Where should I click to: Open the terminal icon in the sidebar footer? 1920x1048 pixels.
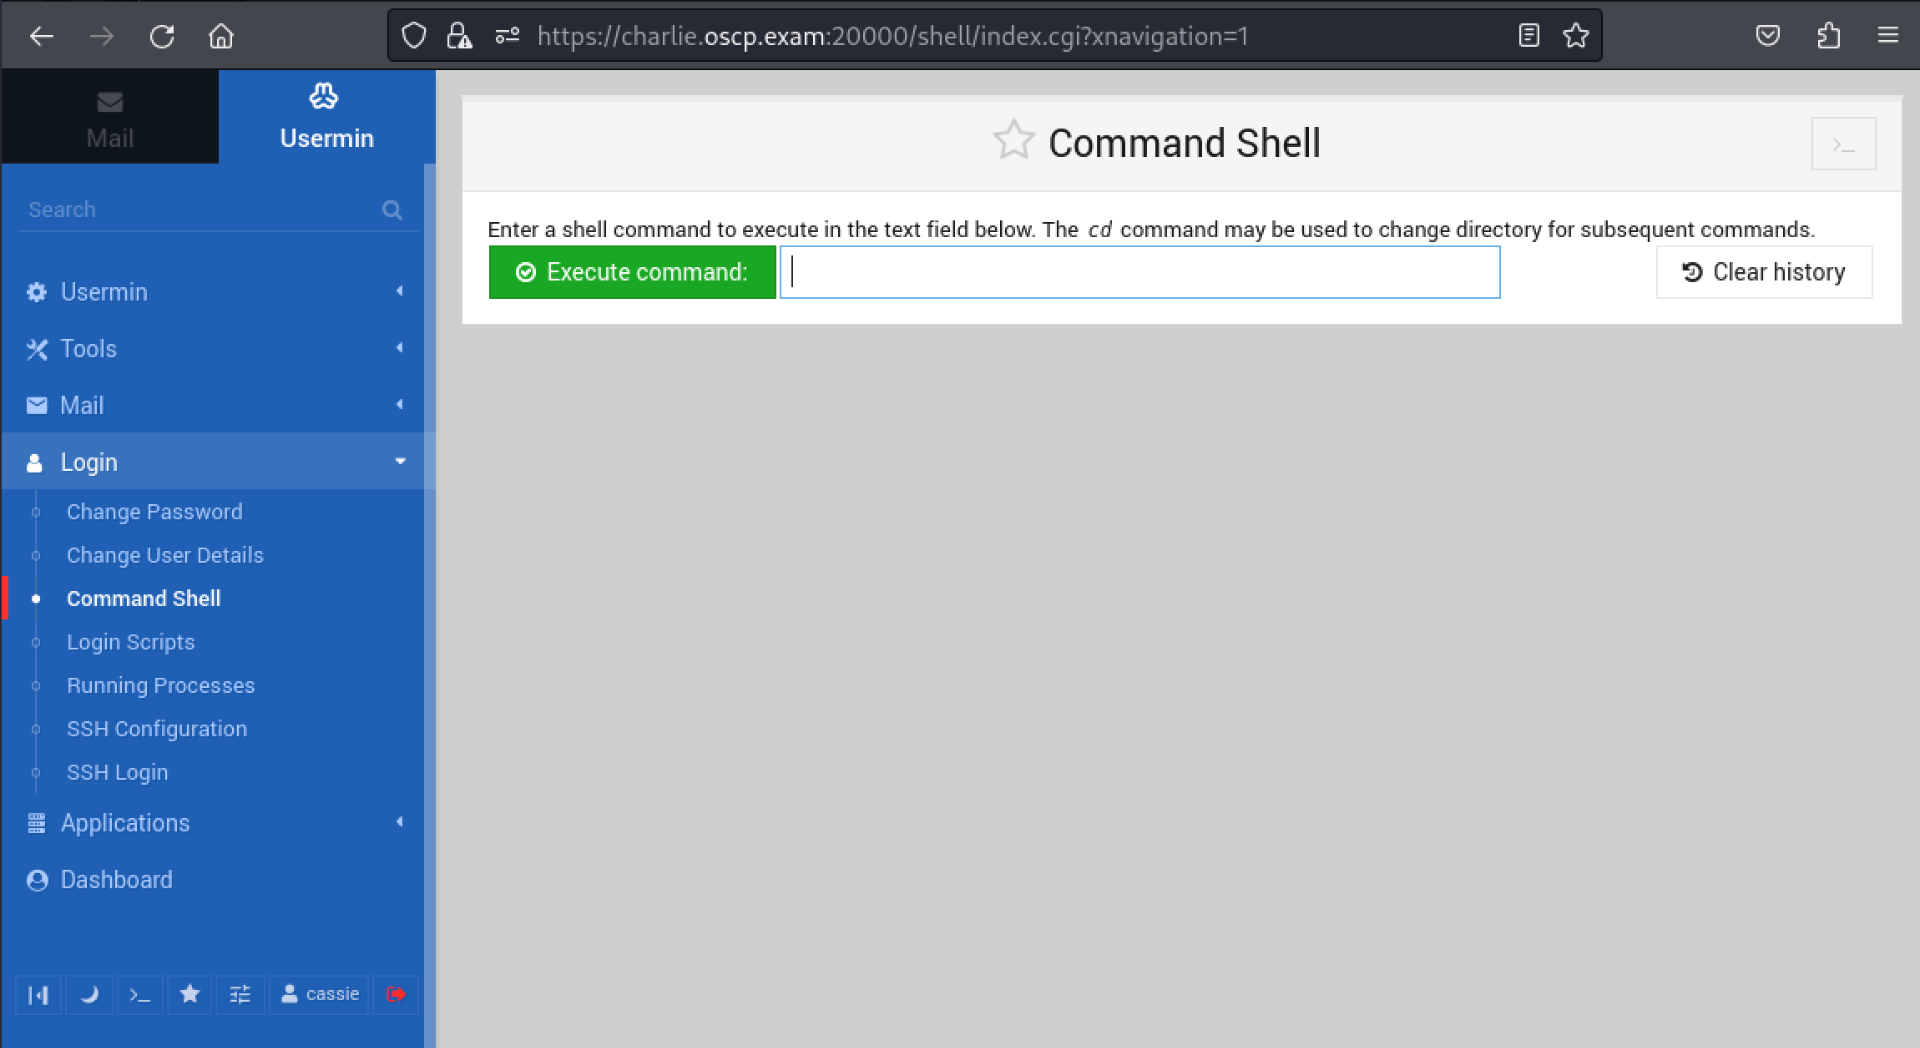pyautogui.click(x=140, y=994)
